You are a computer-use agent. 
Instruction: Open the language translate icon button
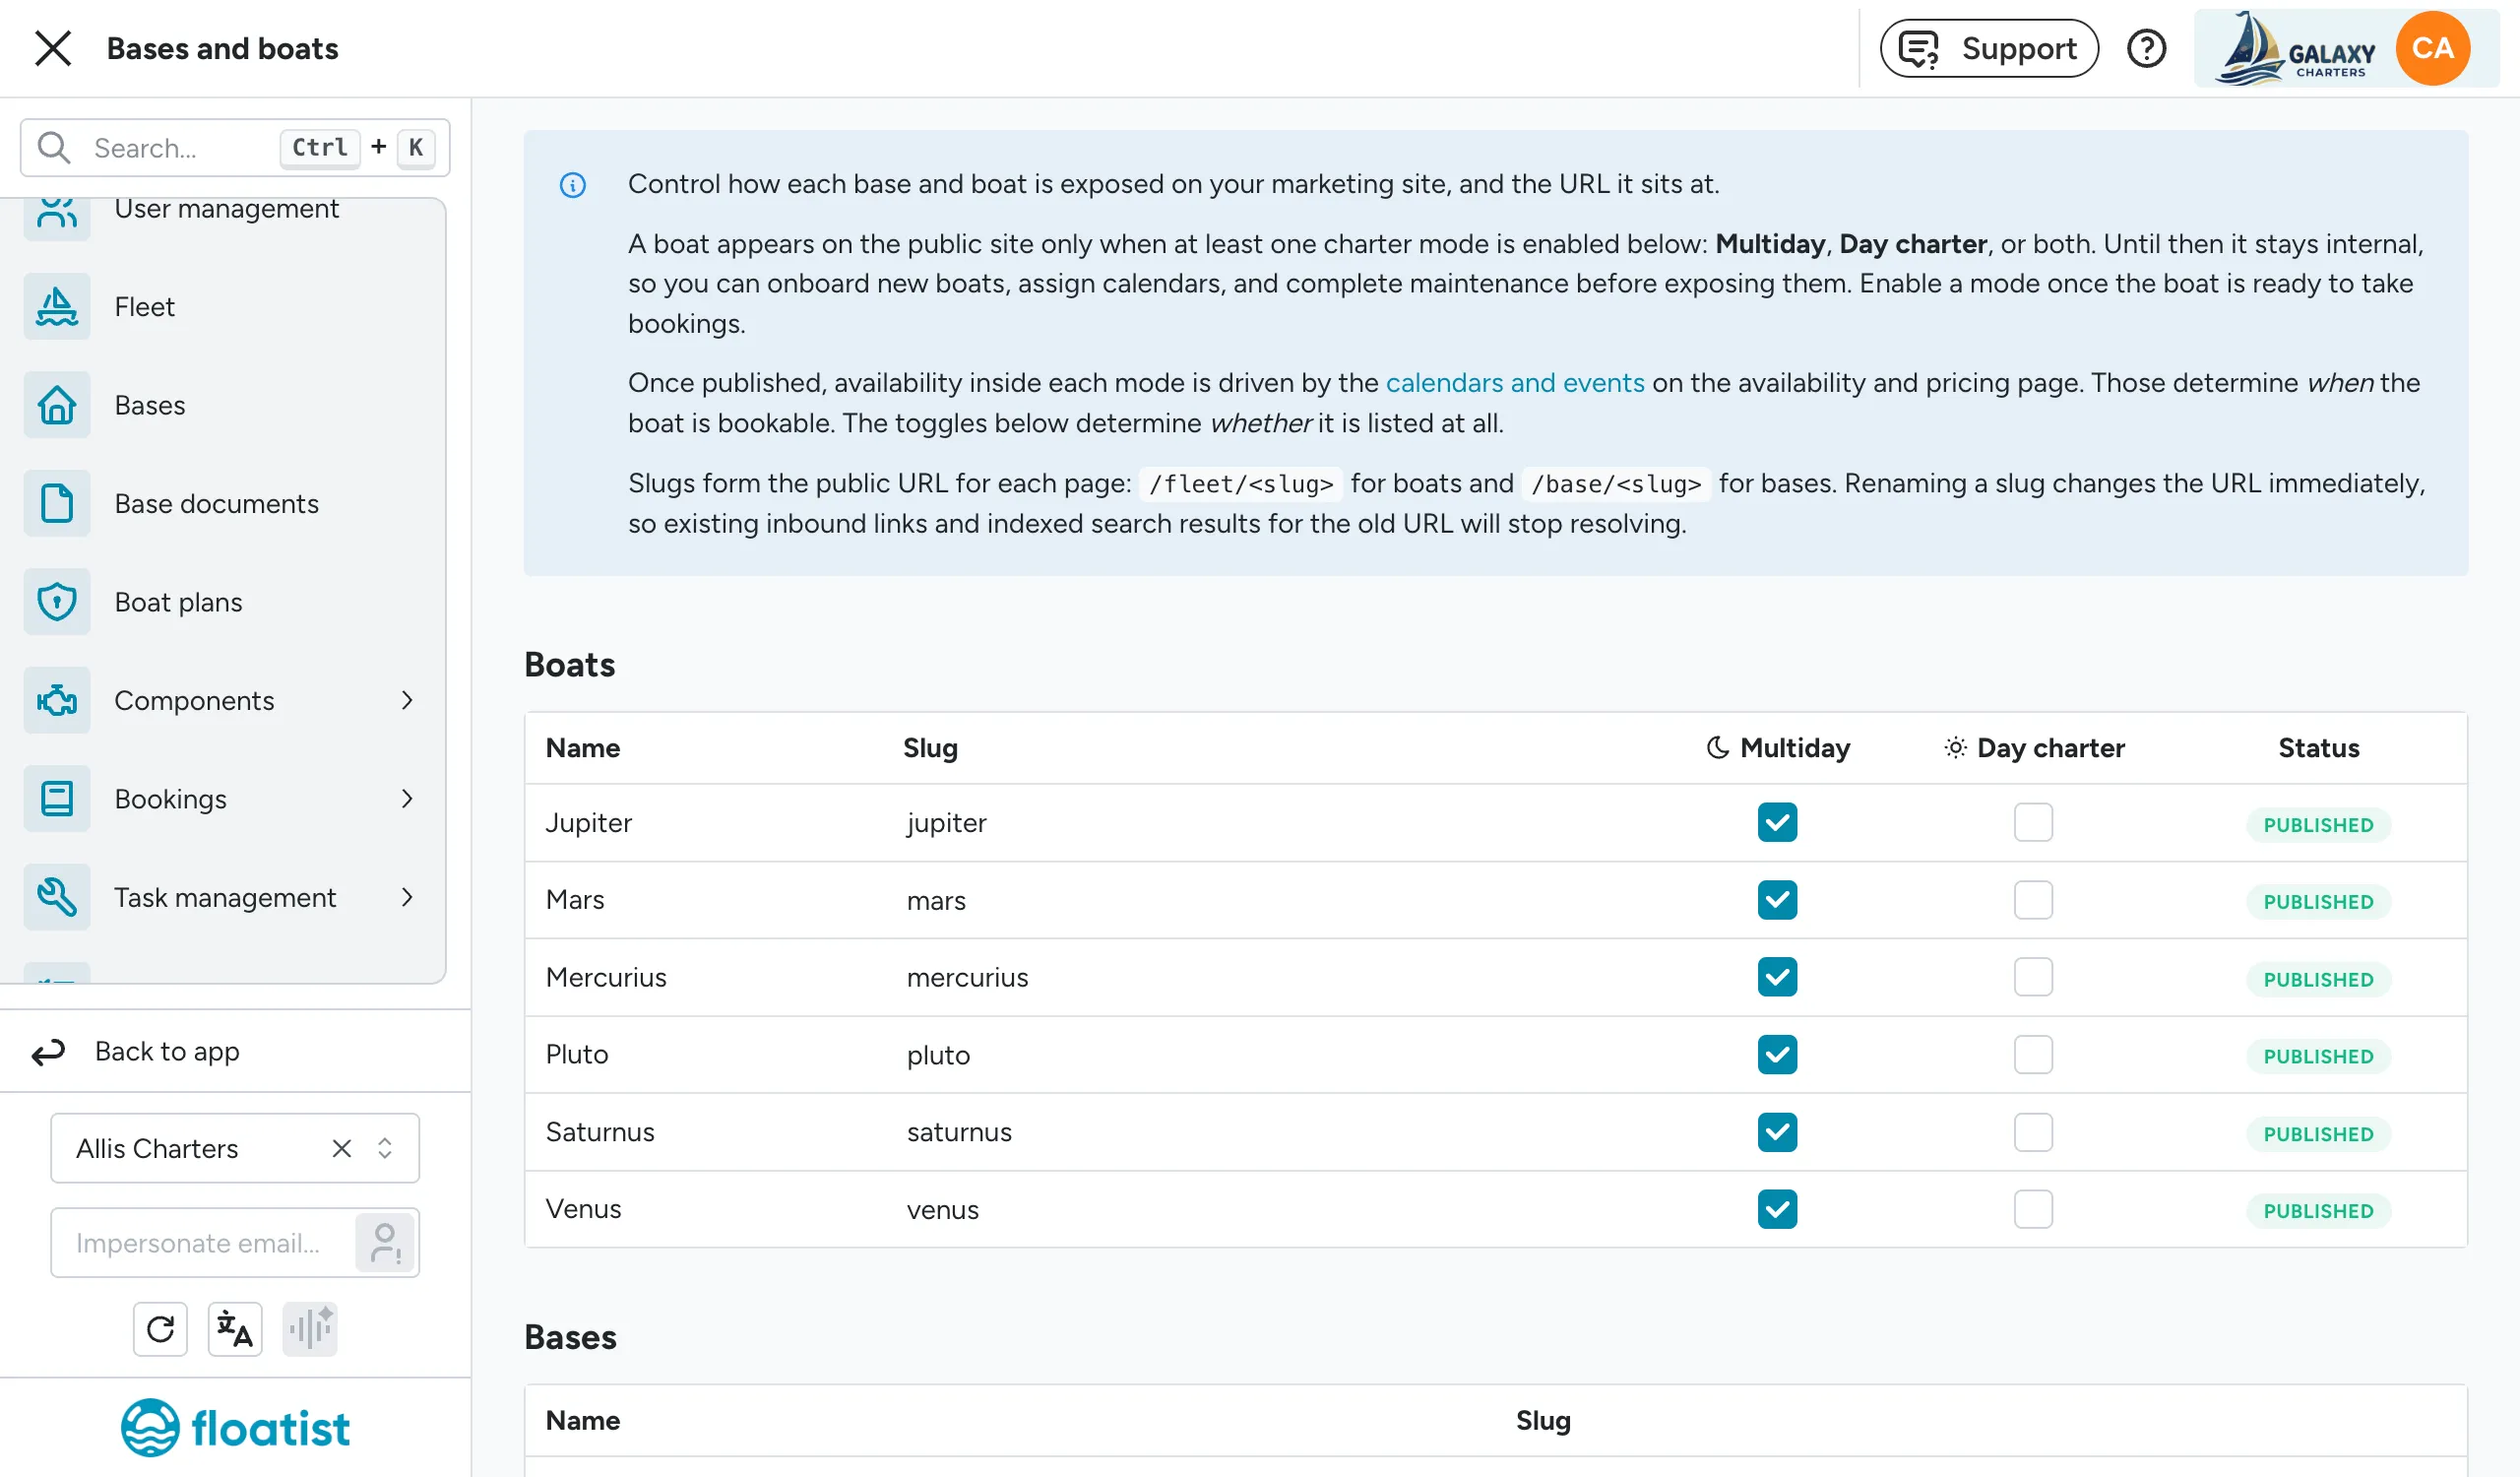(x=235, y=1329)
